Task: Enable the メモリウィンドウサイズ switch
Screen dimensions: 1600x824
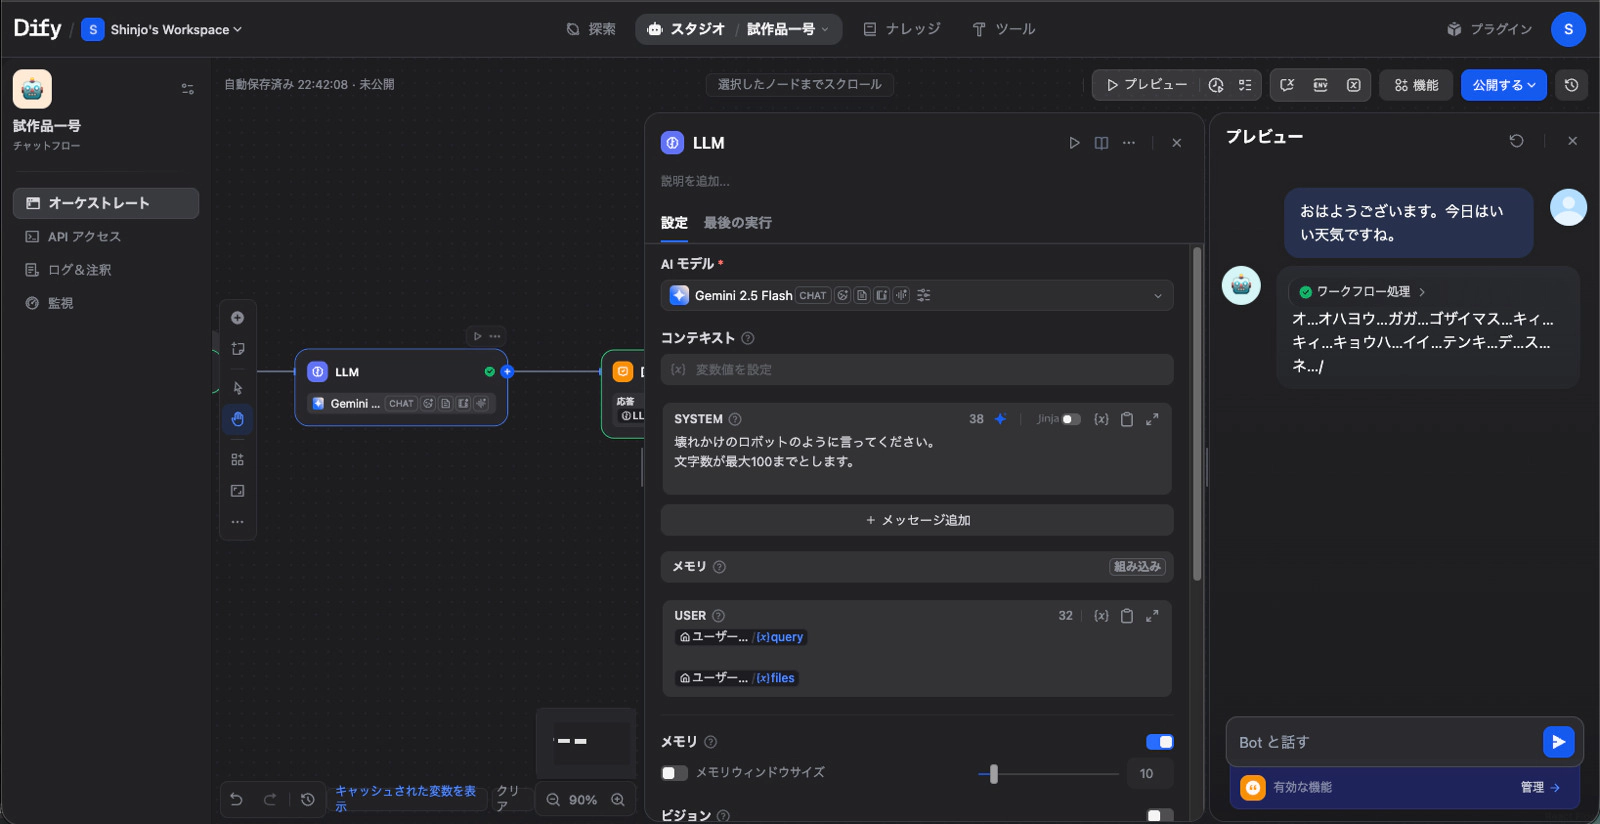Action: 675,773
